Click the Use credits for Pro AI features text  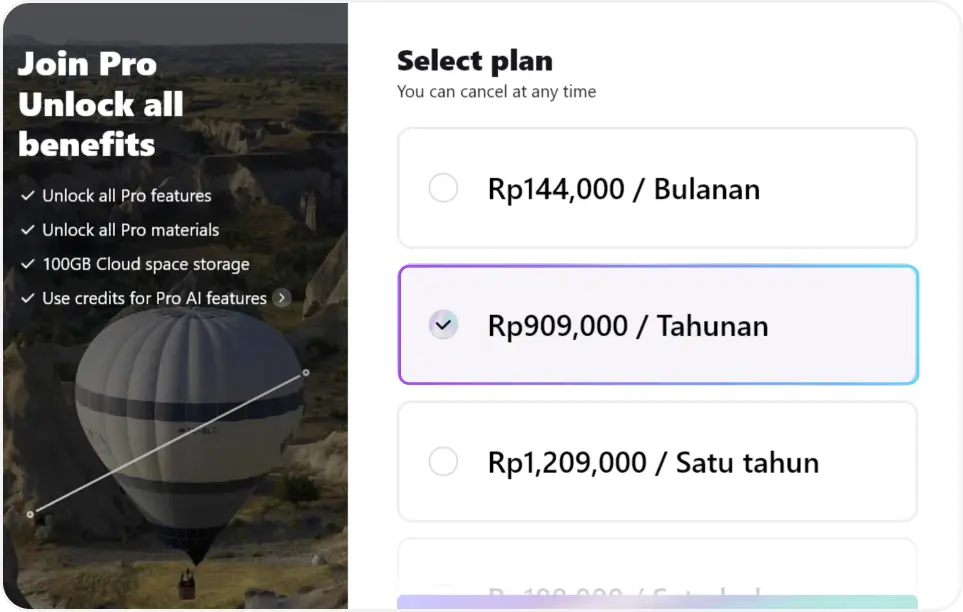[153, 298]
